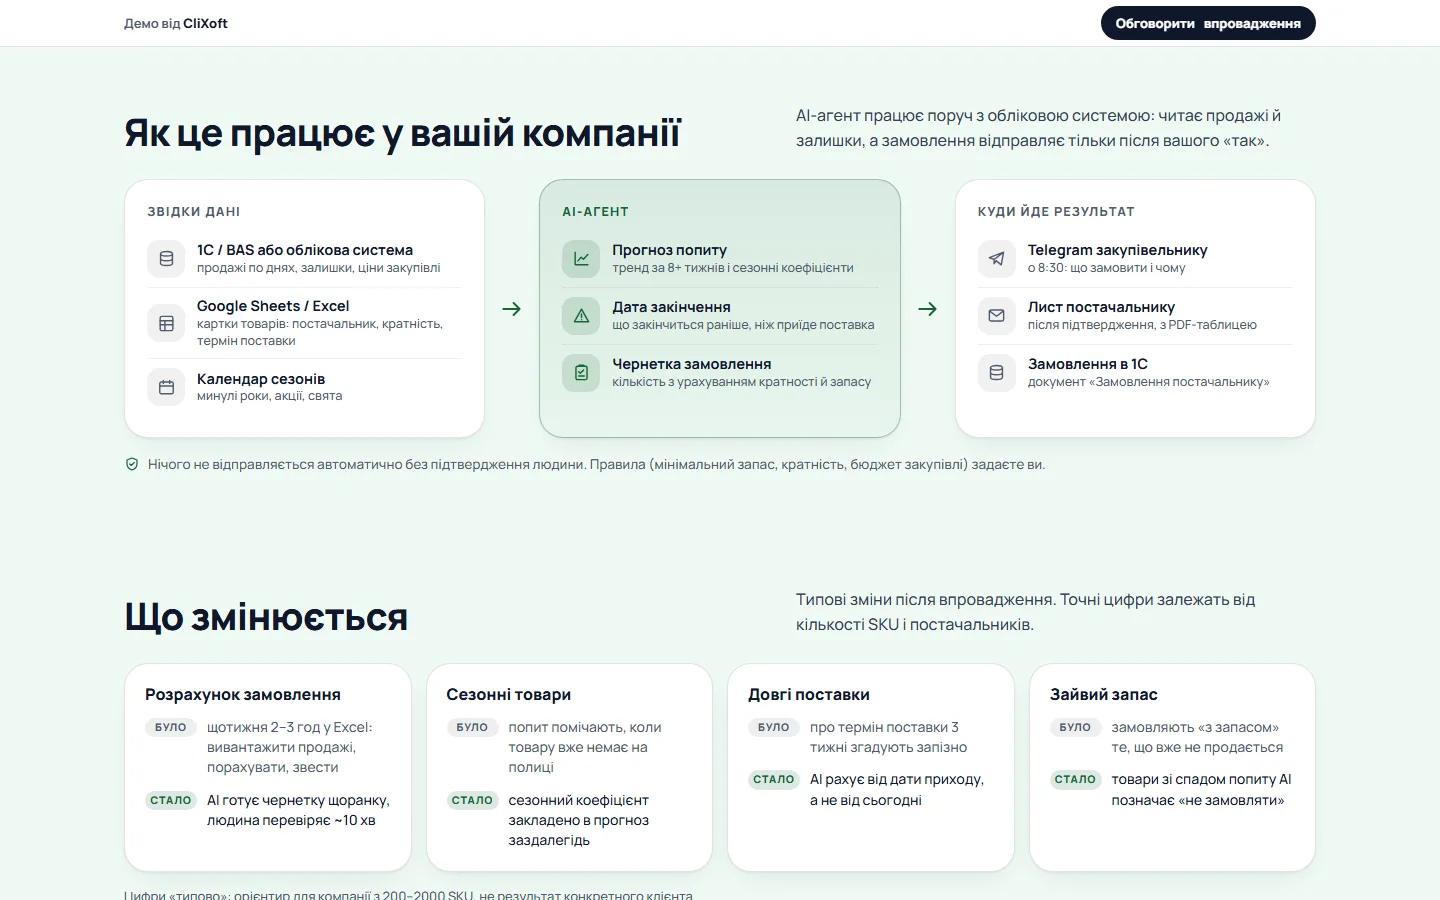Click the 'Розрахунок замовлення' card title

pos(243,695)
